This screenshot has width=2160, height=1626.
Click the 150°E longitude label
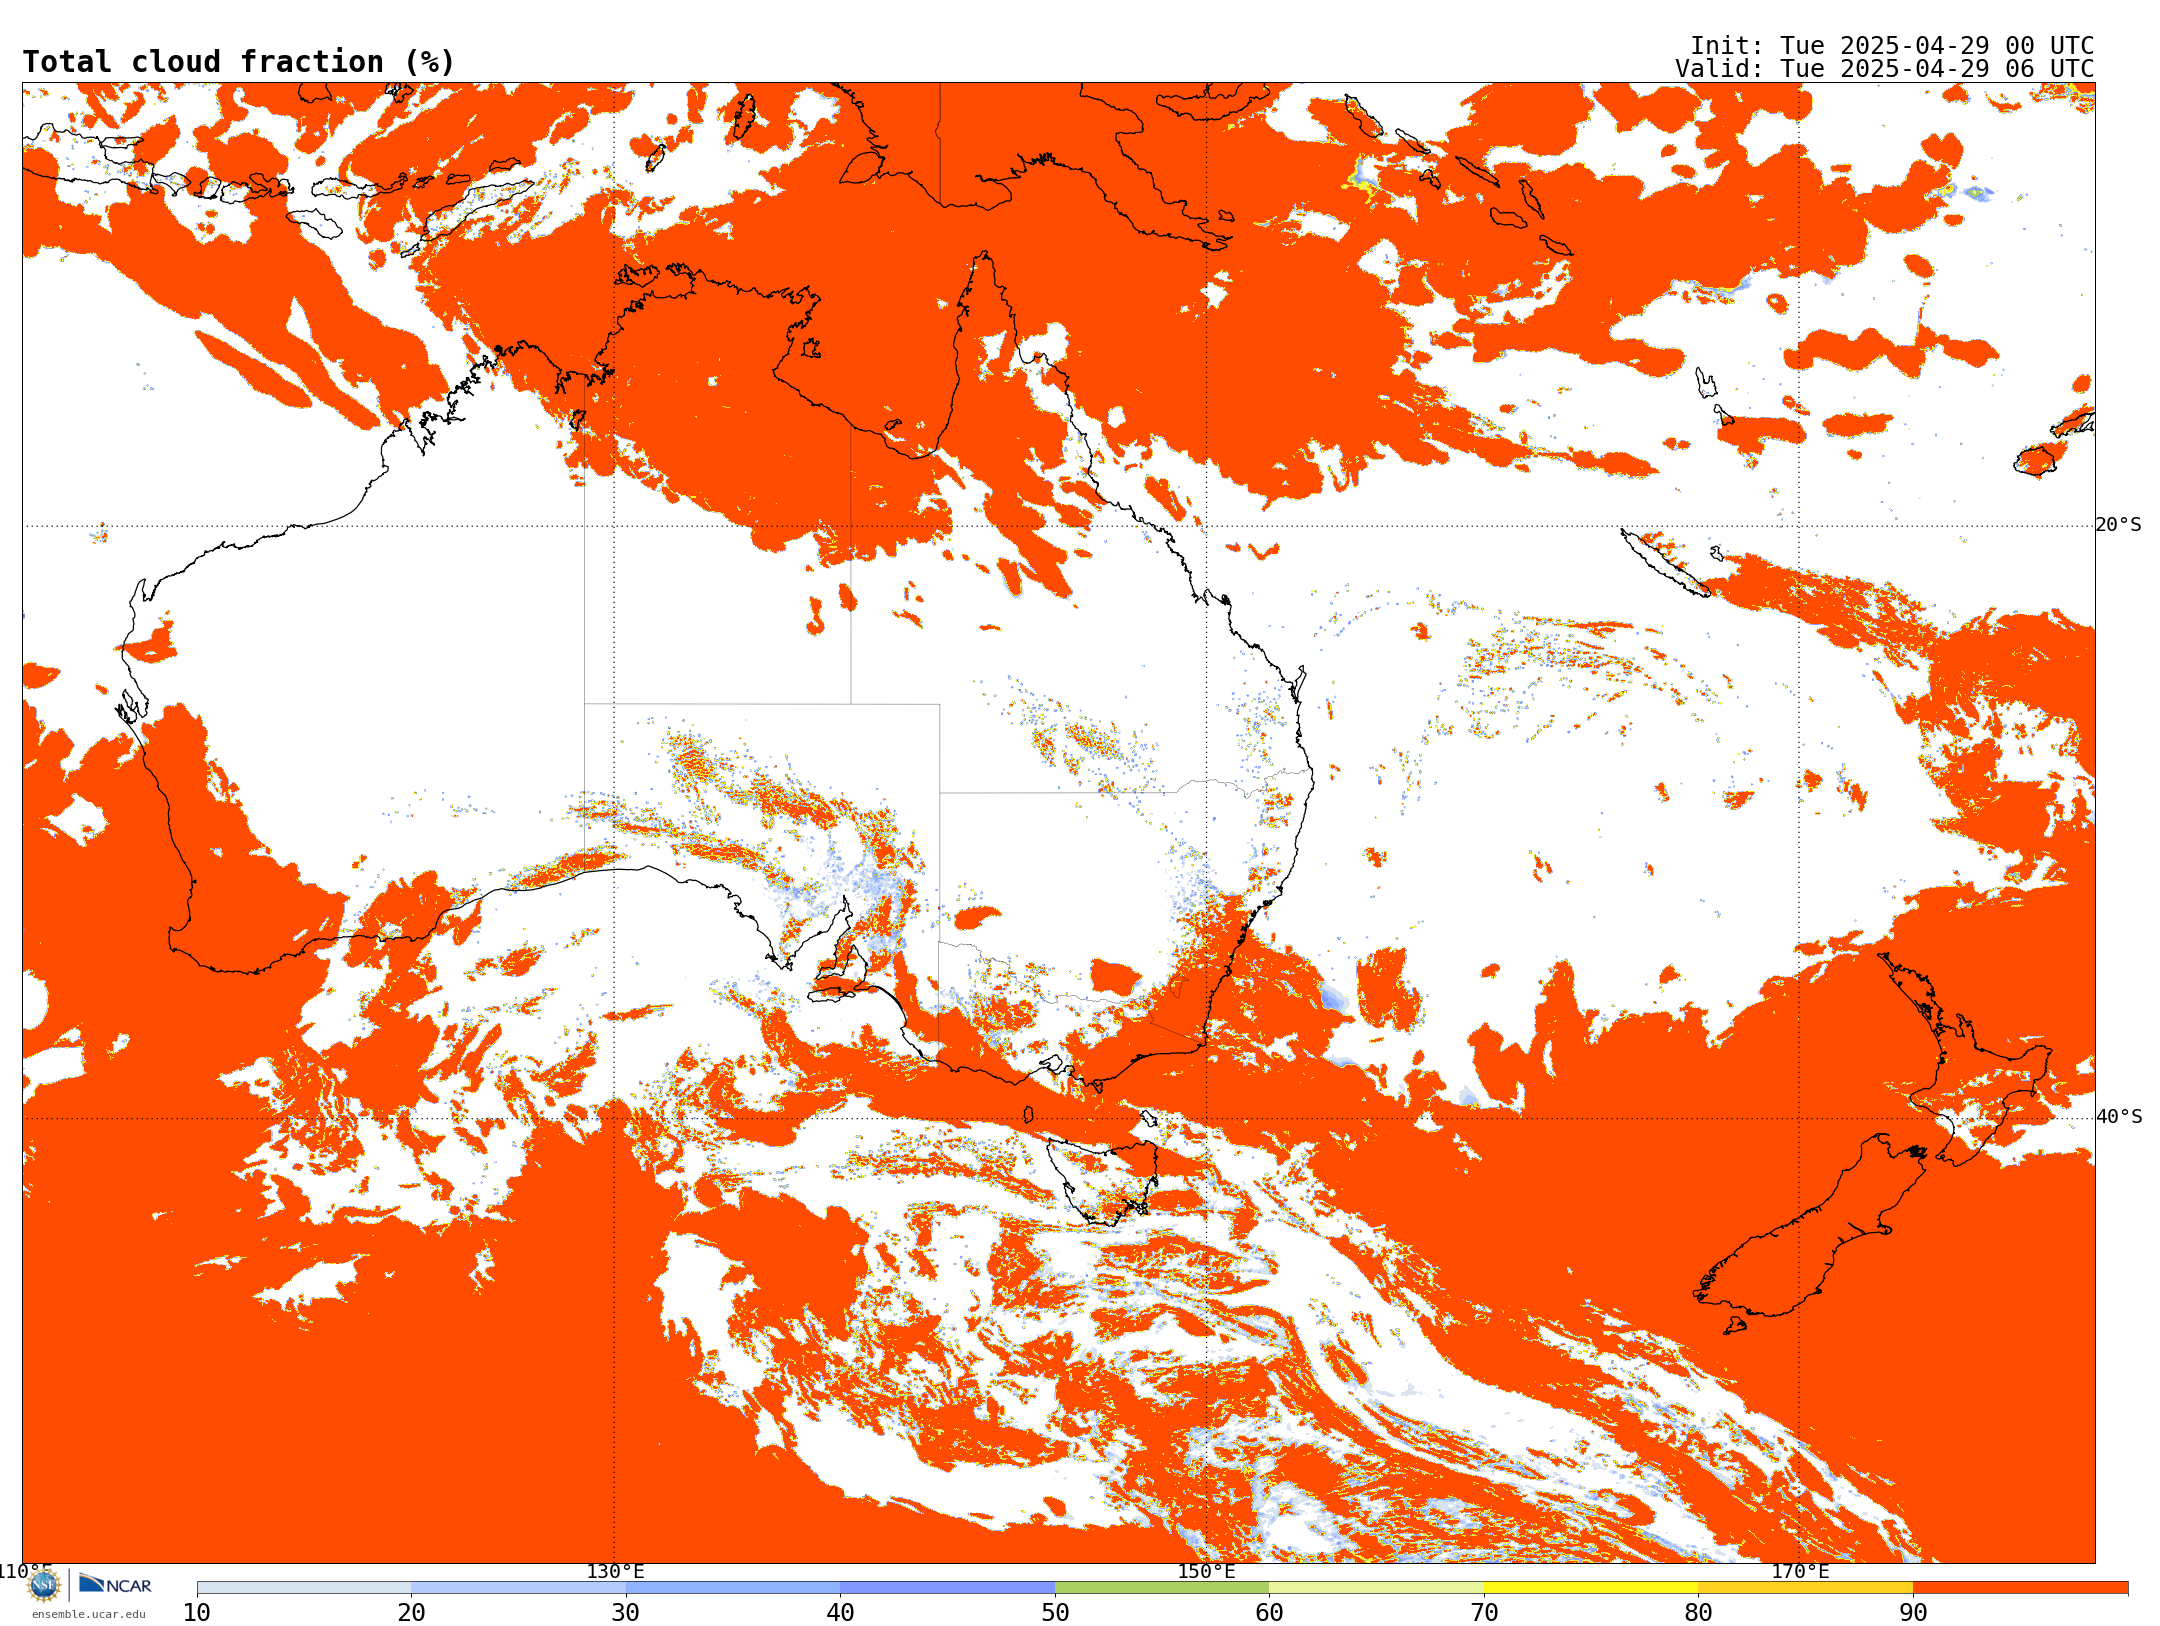coord(1206,1572)
